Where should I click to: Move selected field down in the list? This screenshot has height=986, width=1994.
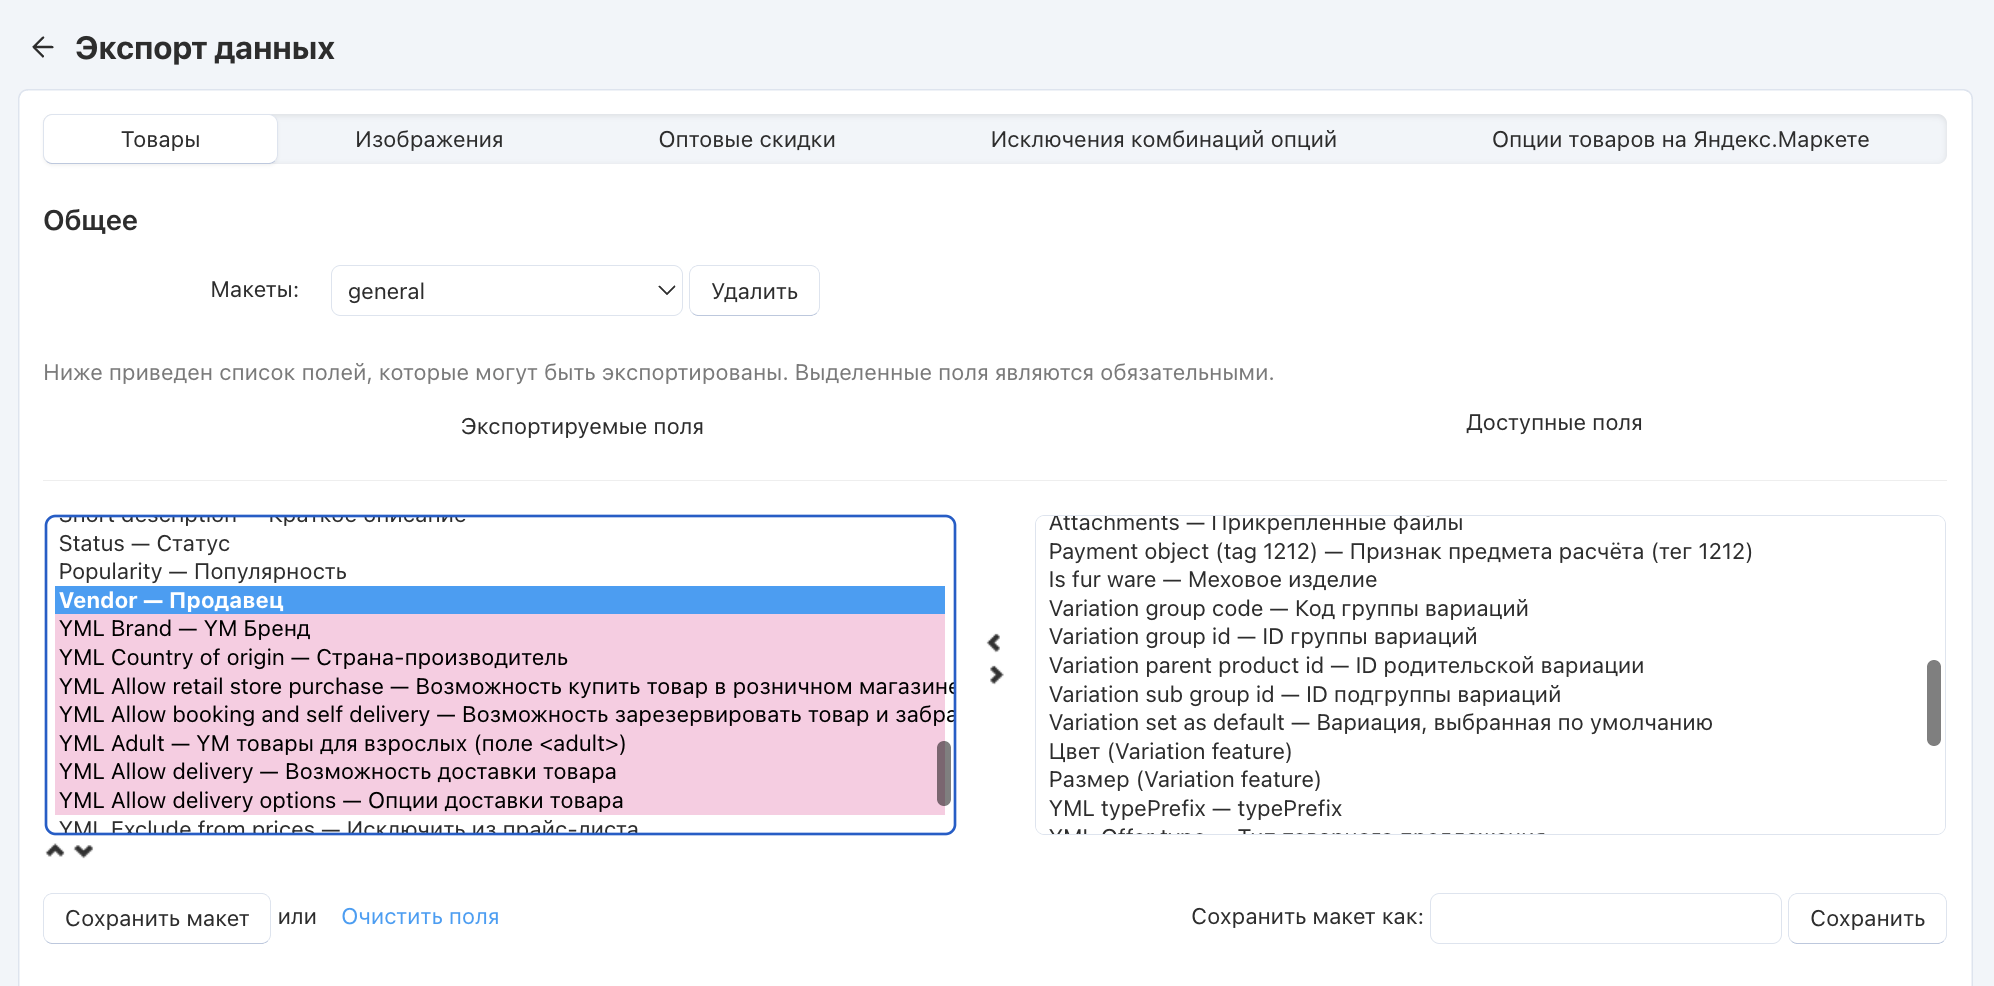[x=84, y=851]
